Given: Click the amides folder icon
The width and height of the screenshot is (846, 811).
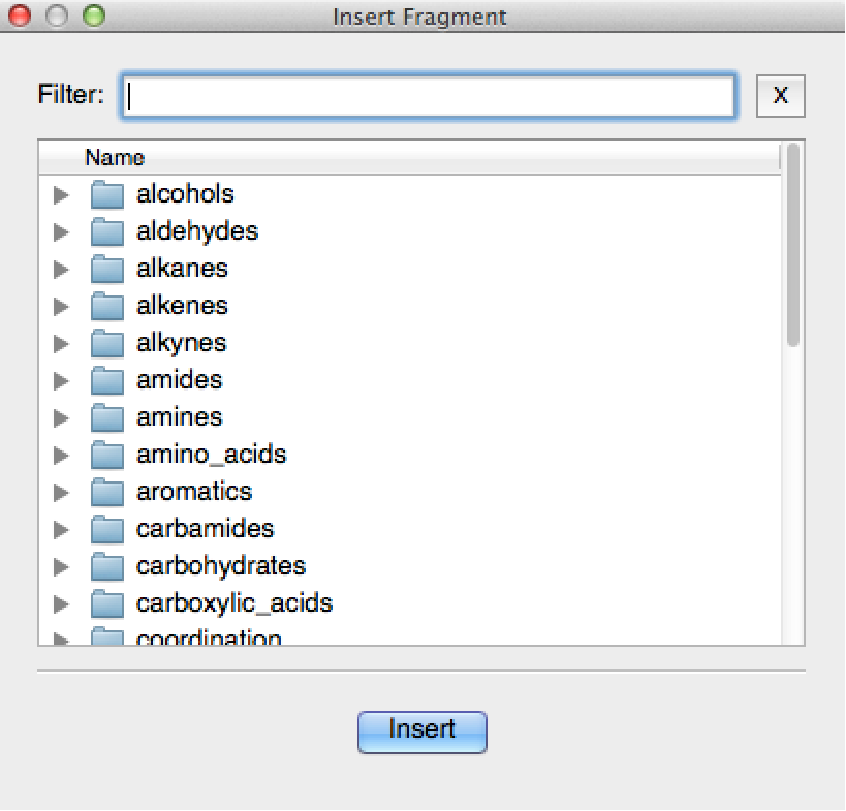Looking at the screenshot, I should [107, 380].
